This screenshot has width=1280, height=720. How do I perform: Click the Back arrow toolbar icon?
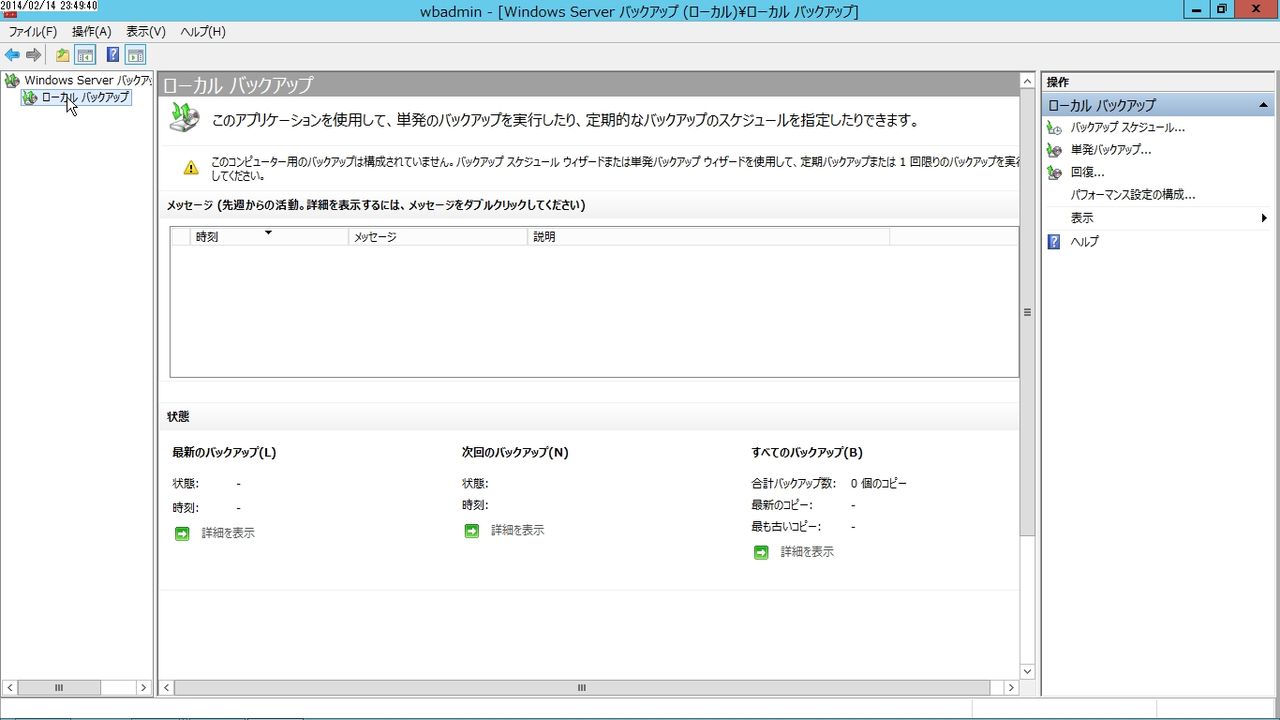(12, 55)
